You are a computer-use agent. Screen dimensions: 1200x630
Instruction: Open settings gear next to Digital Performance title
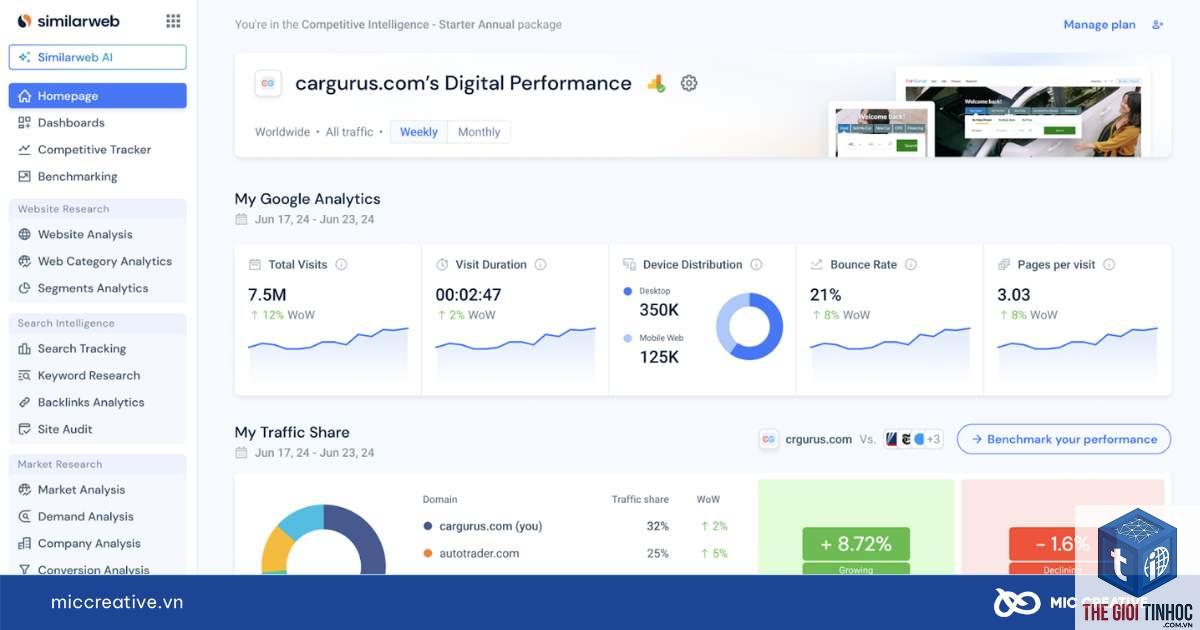point(689,83)
